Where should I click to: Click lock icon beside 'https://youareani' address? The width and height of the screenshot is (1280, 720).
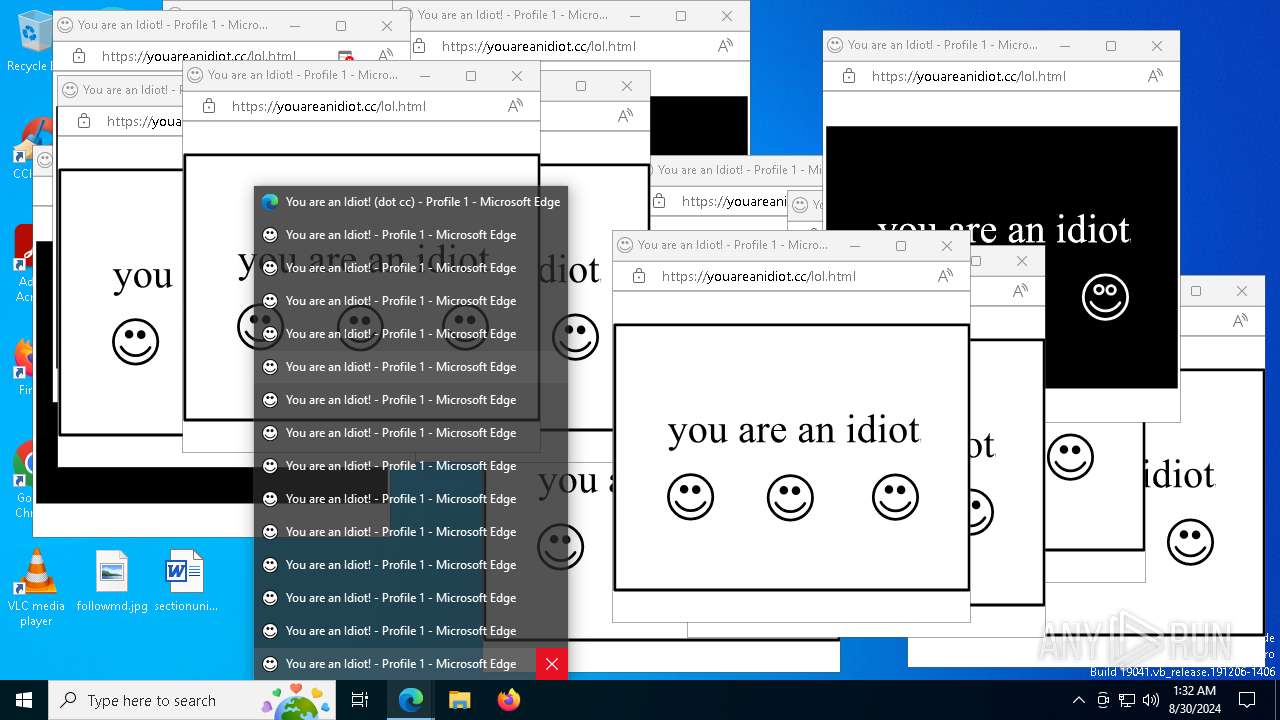(659, 201)
